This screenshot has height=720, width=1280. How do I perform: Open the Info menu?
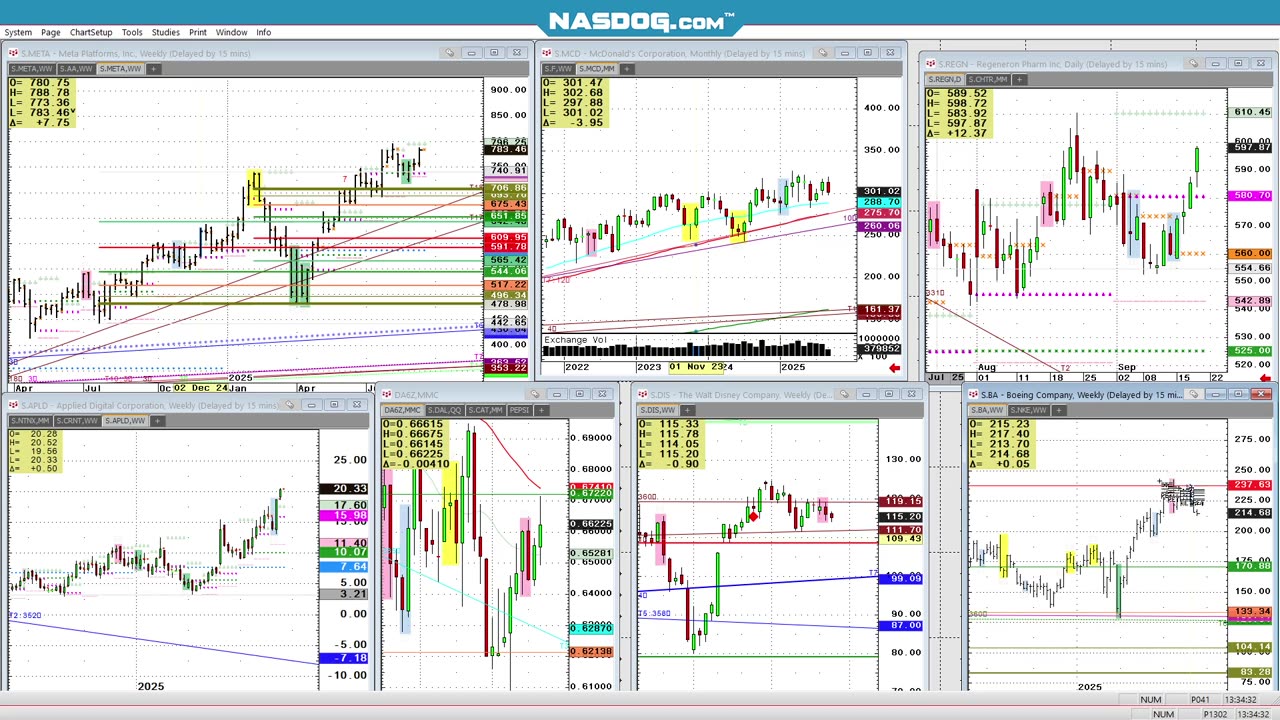[263, 32]
